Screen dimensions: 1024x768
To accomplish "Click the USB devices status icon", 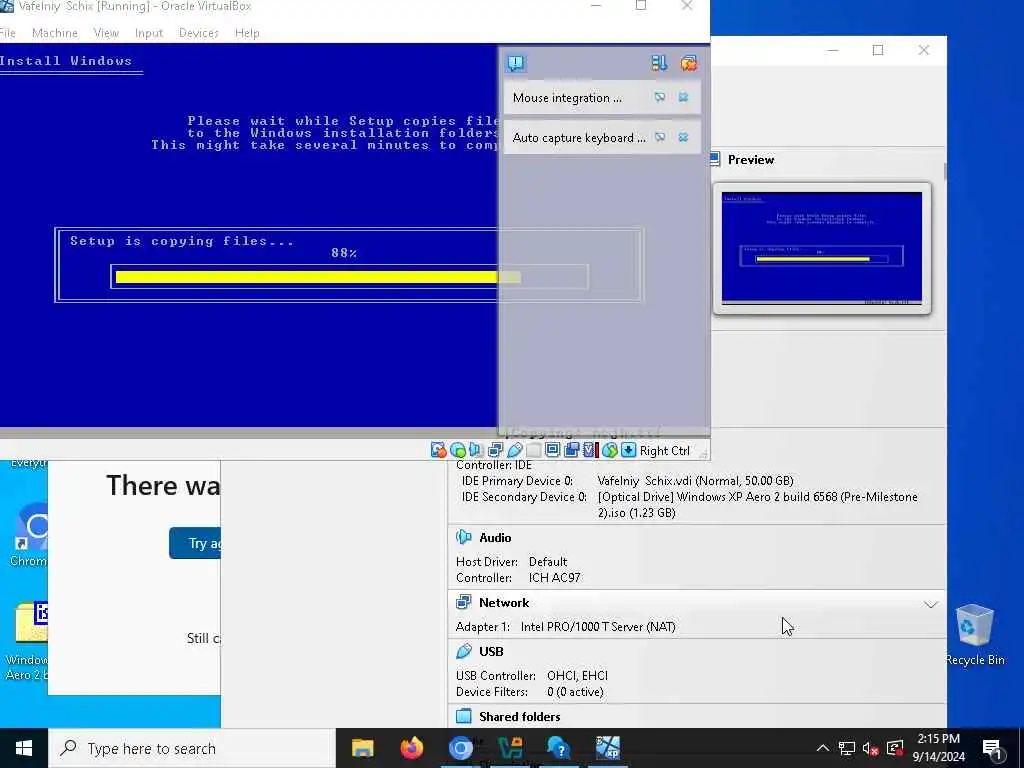I will coord(515,450).
